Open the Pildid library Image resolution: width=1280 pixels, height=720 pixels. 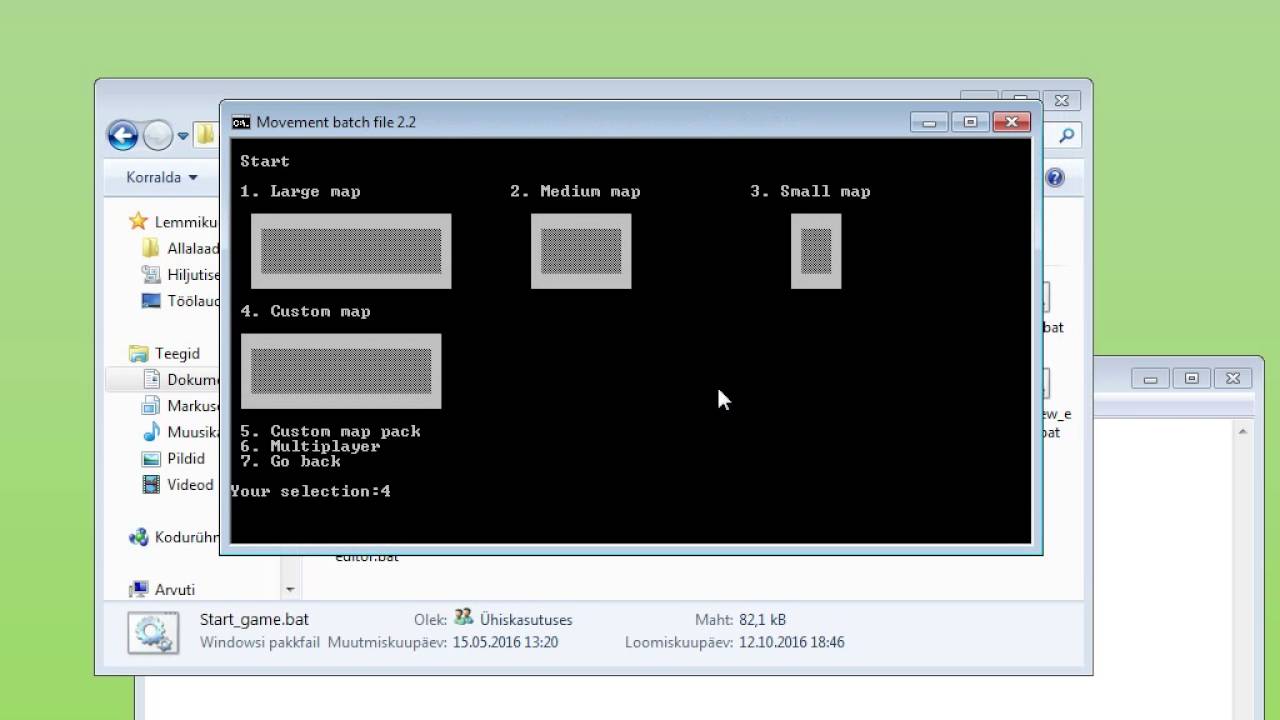[174, 458]
